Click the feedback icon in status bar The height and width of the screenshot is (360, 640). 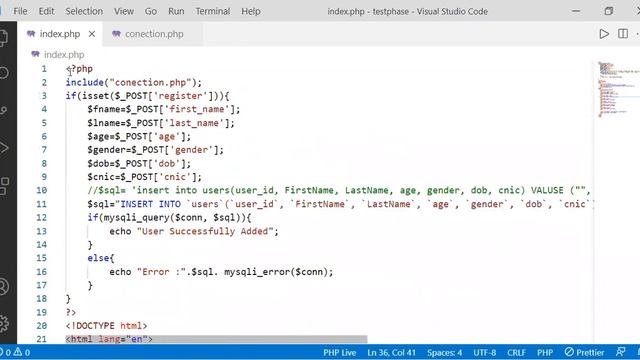pyautogui.click(x=620, y=352)
